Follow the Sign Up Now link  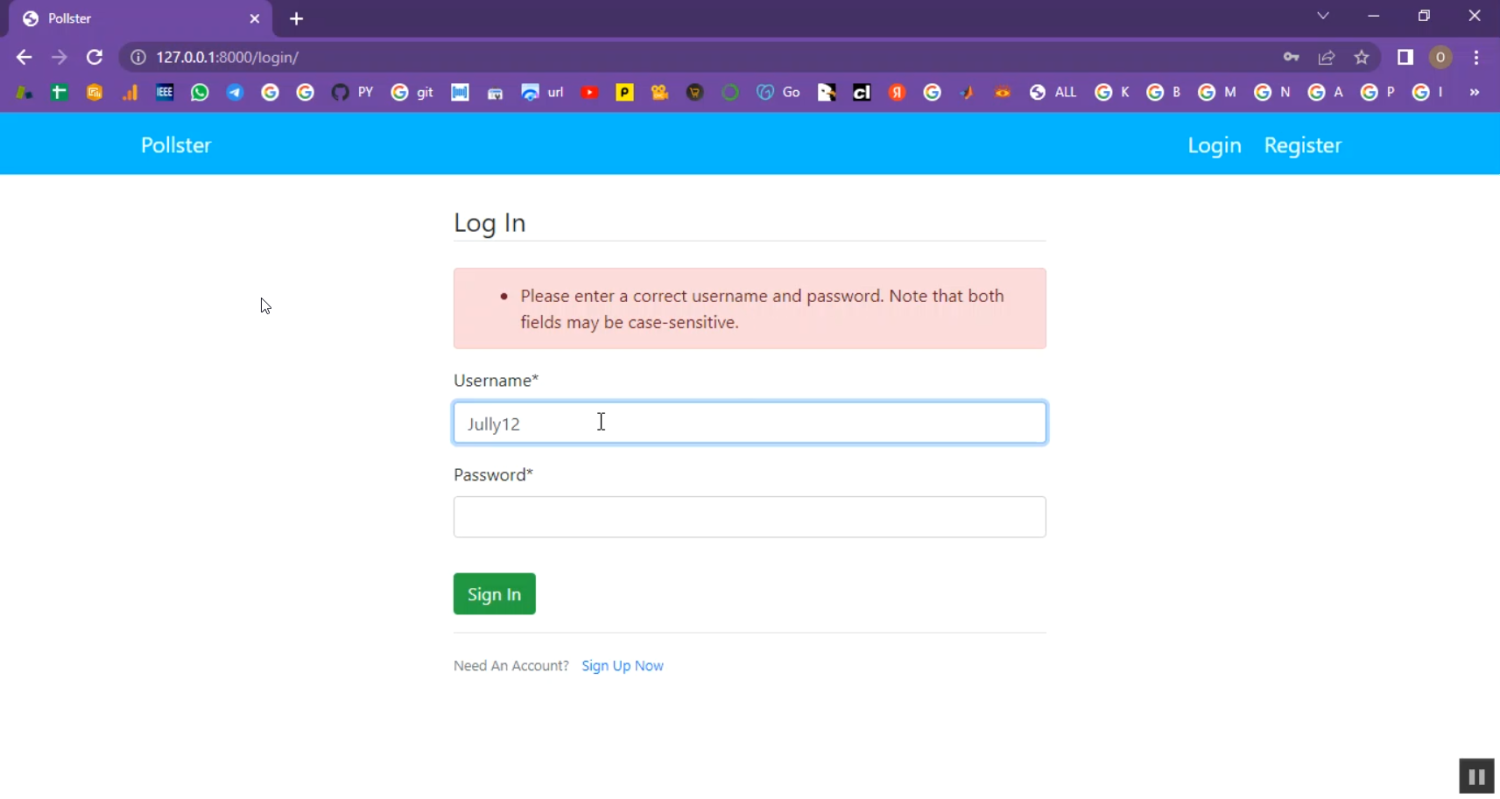pyautogui.click(x=622, y=666)
